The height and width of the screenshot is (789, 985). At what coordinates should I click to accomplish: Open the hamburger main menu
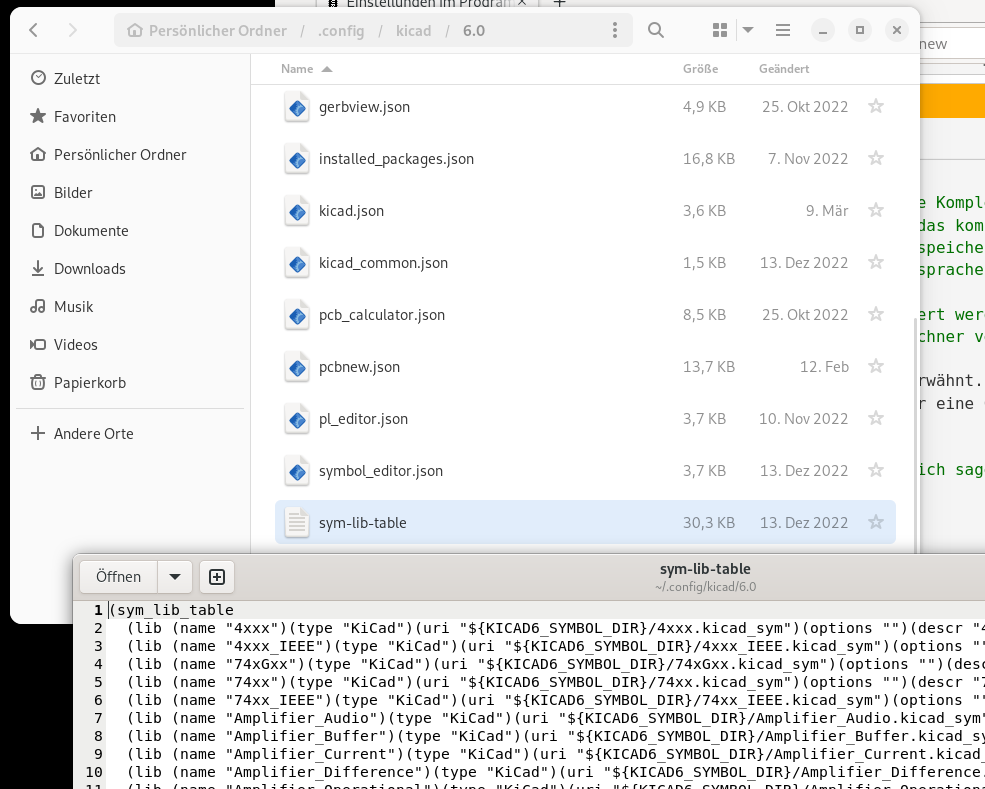(783, 30)
